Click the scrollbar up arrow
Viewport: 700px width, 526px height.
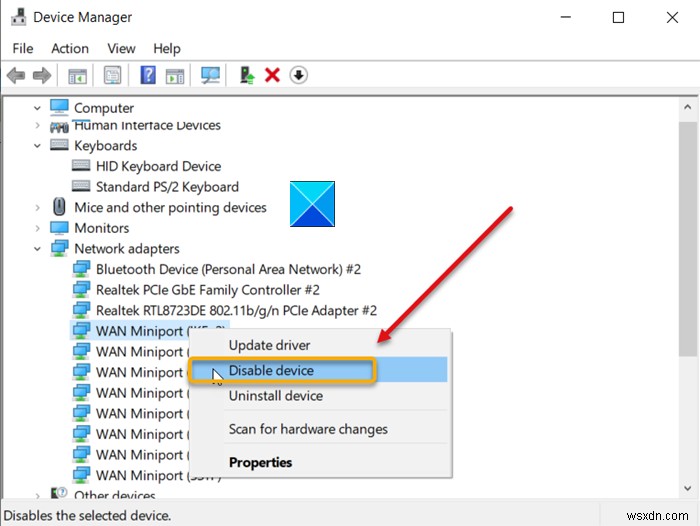pyautogui.click(x=688, y=107)
